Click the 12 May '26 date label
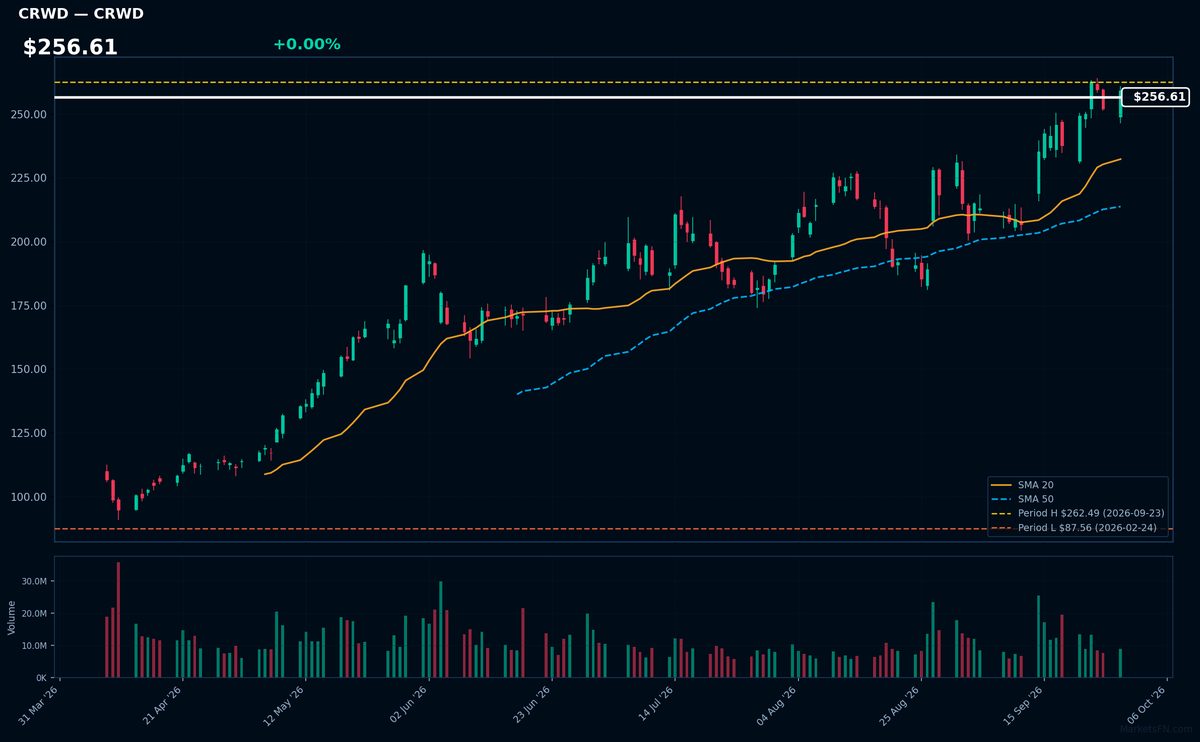1200x742 pixels. (285, 704)
